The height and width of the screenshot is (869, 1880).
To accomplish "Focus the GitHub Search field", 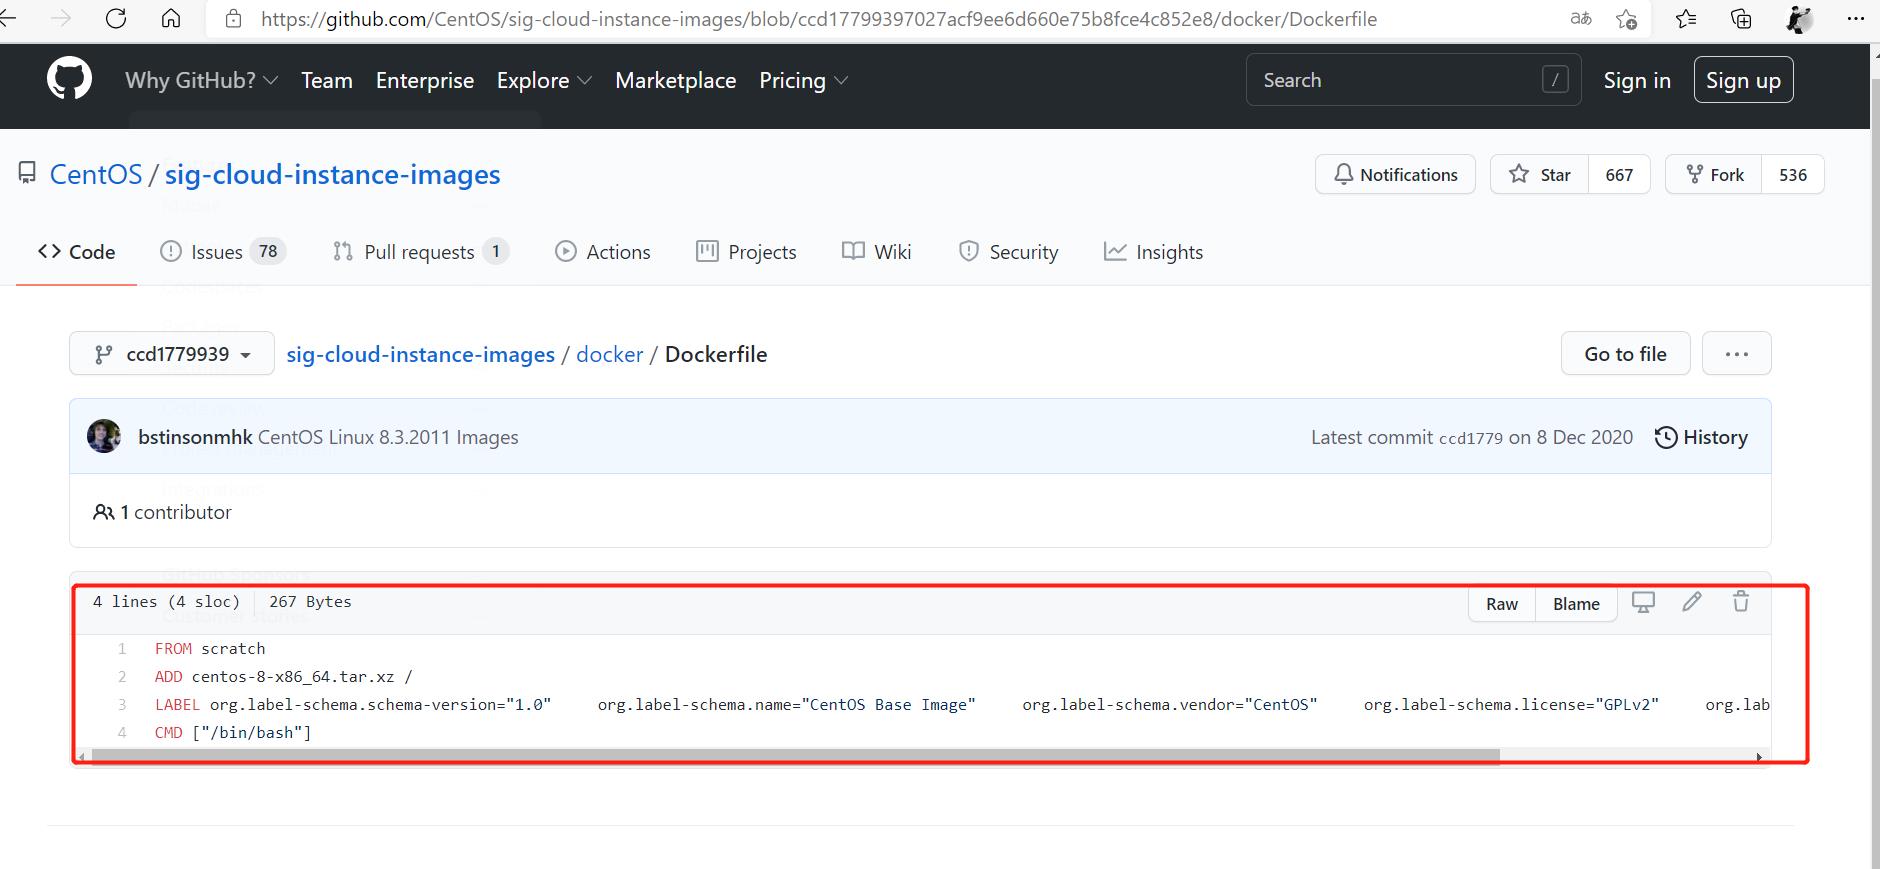I will pyautogui.click(x=1413, y=80).
